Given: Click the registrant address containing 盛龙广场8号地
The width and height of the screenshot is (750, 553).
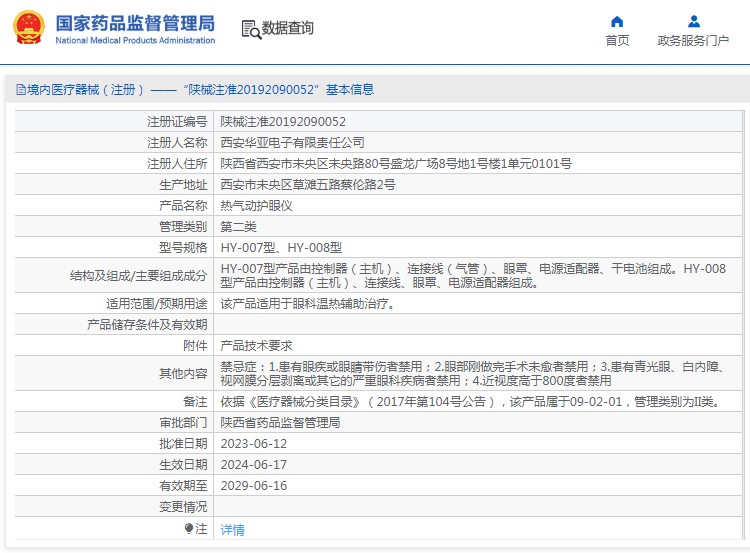Looking at the screenshot, I should pyautogui.click(x=396, y=164).
